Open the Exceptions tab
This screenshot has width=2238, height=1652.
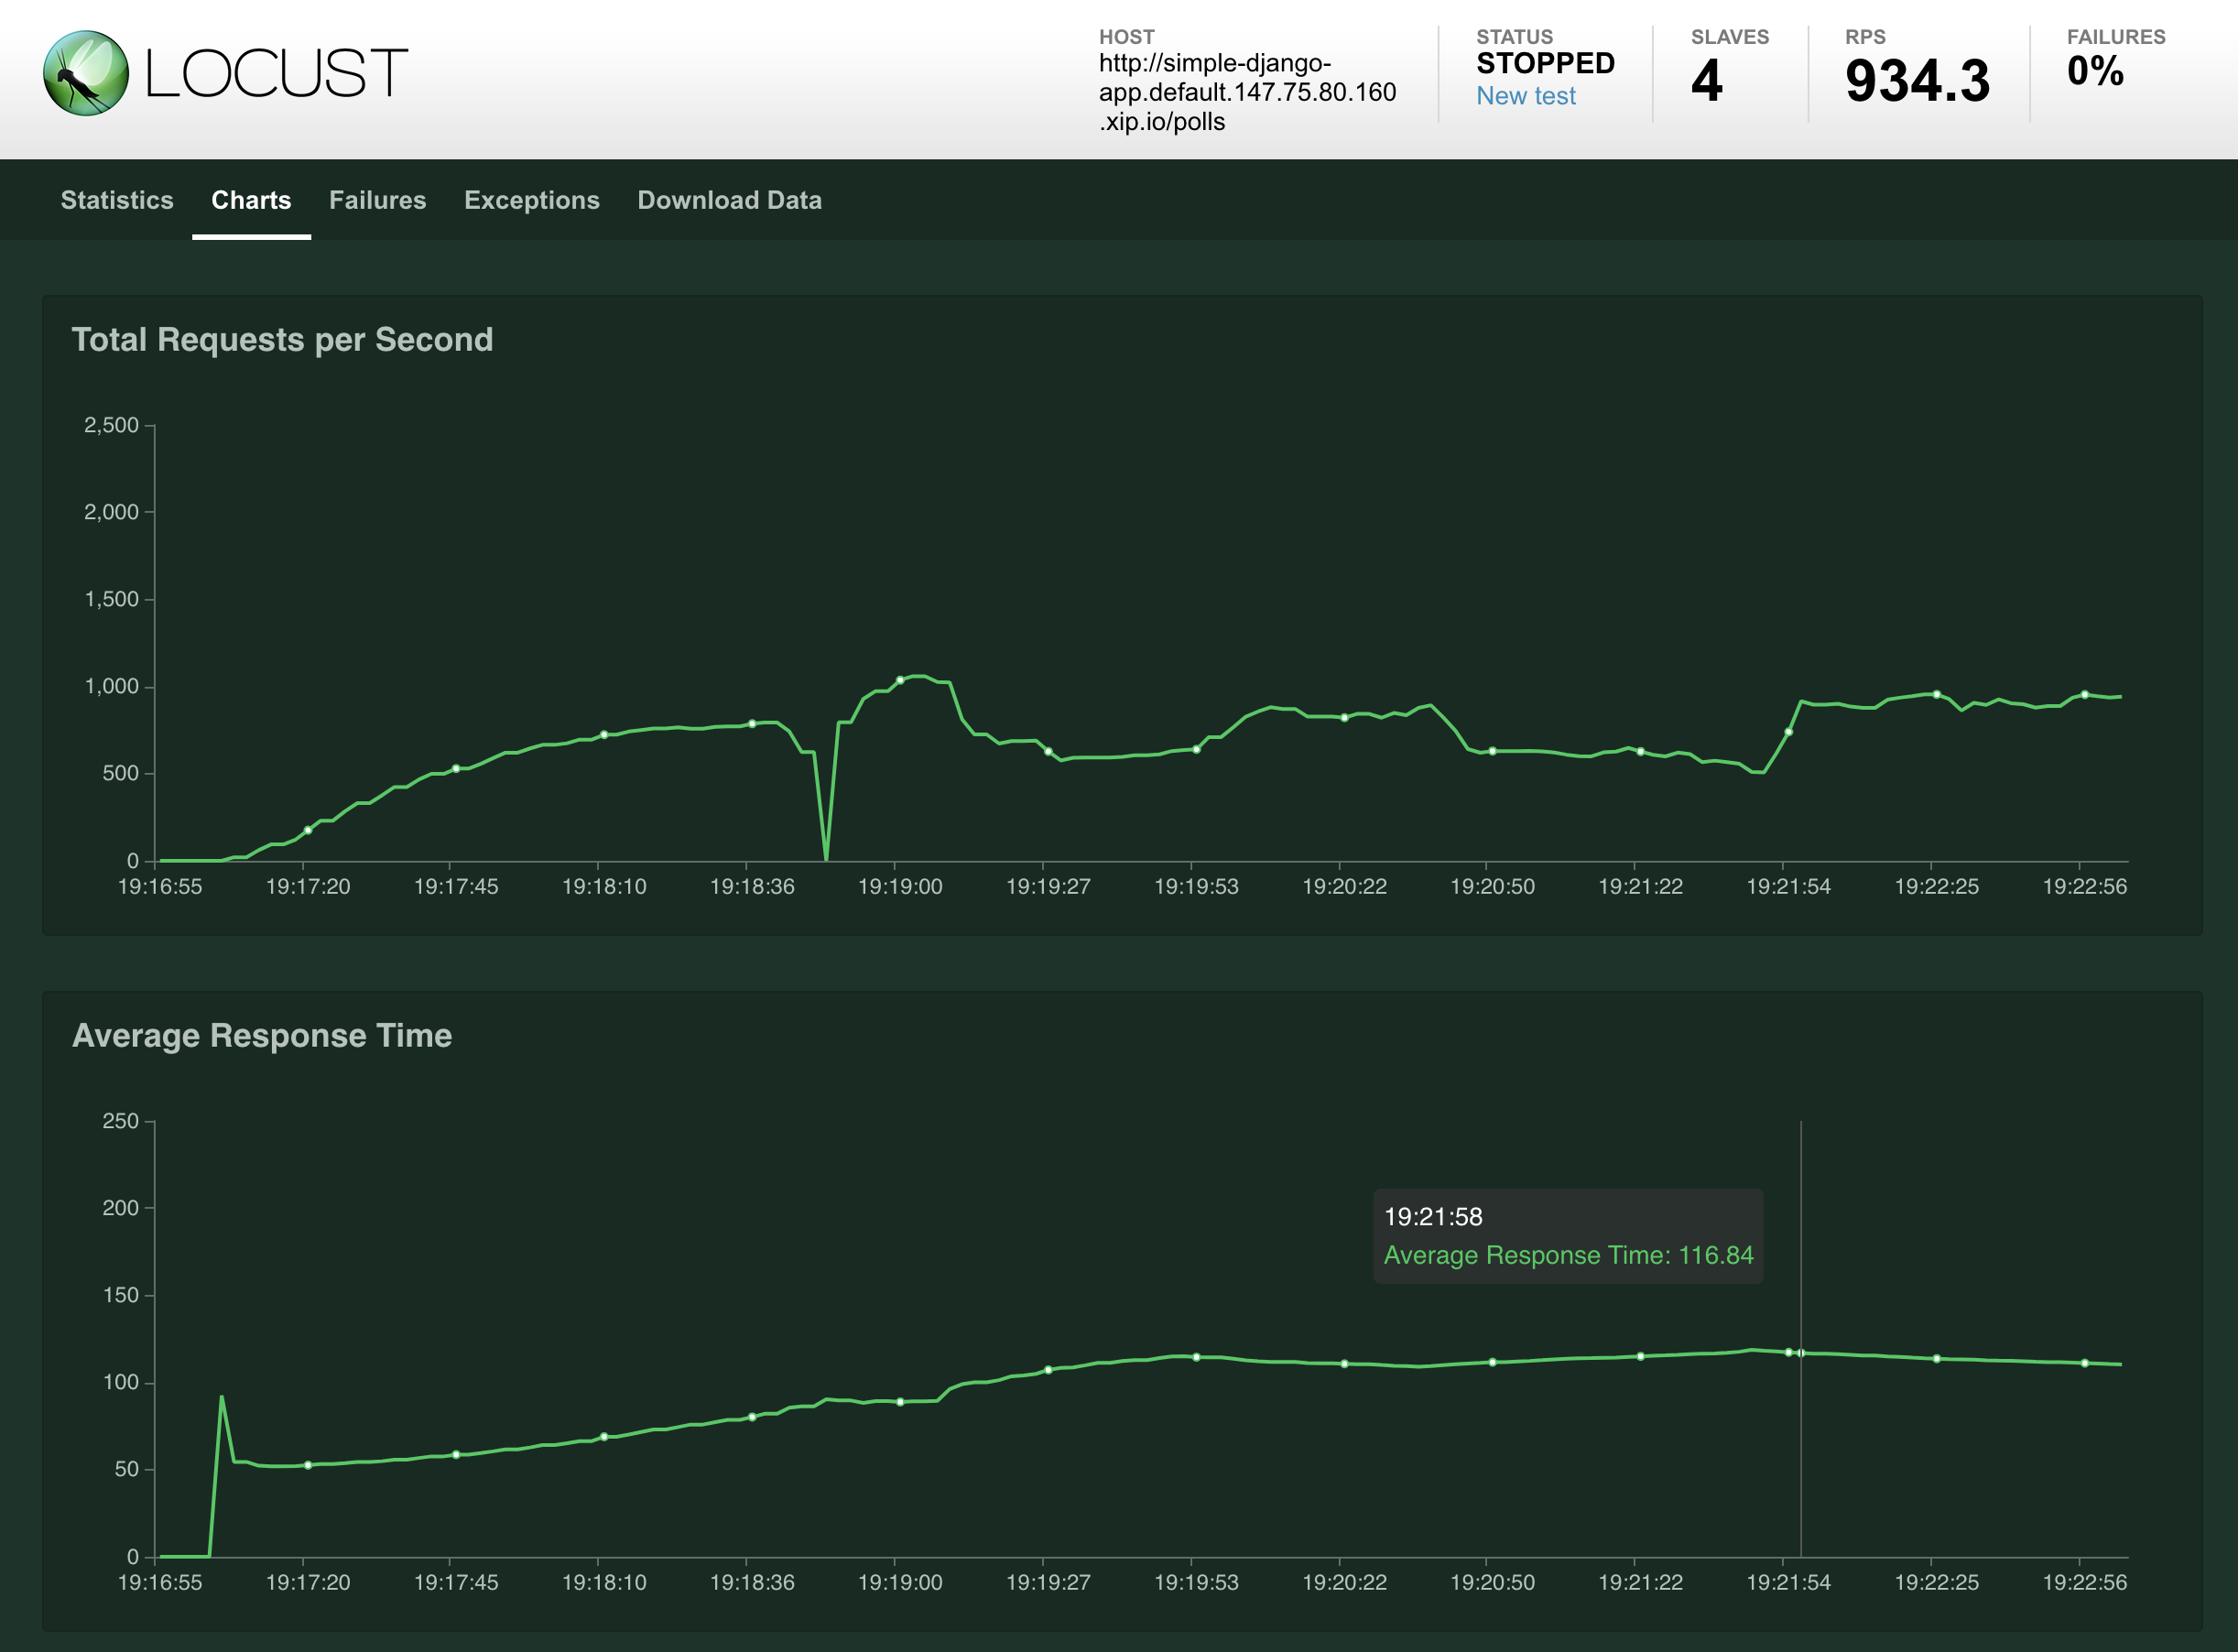point(531,200)
